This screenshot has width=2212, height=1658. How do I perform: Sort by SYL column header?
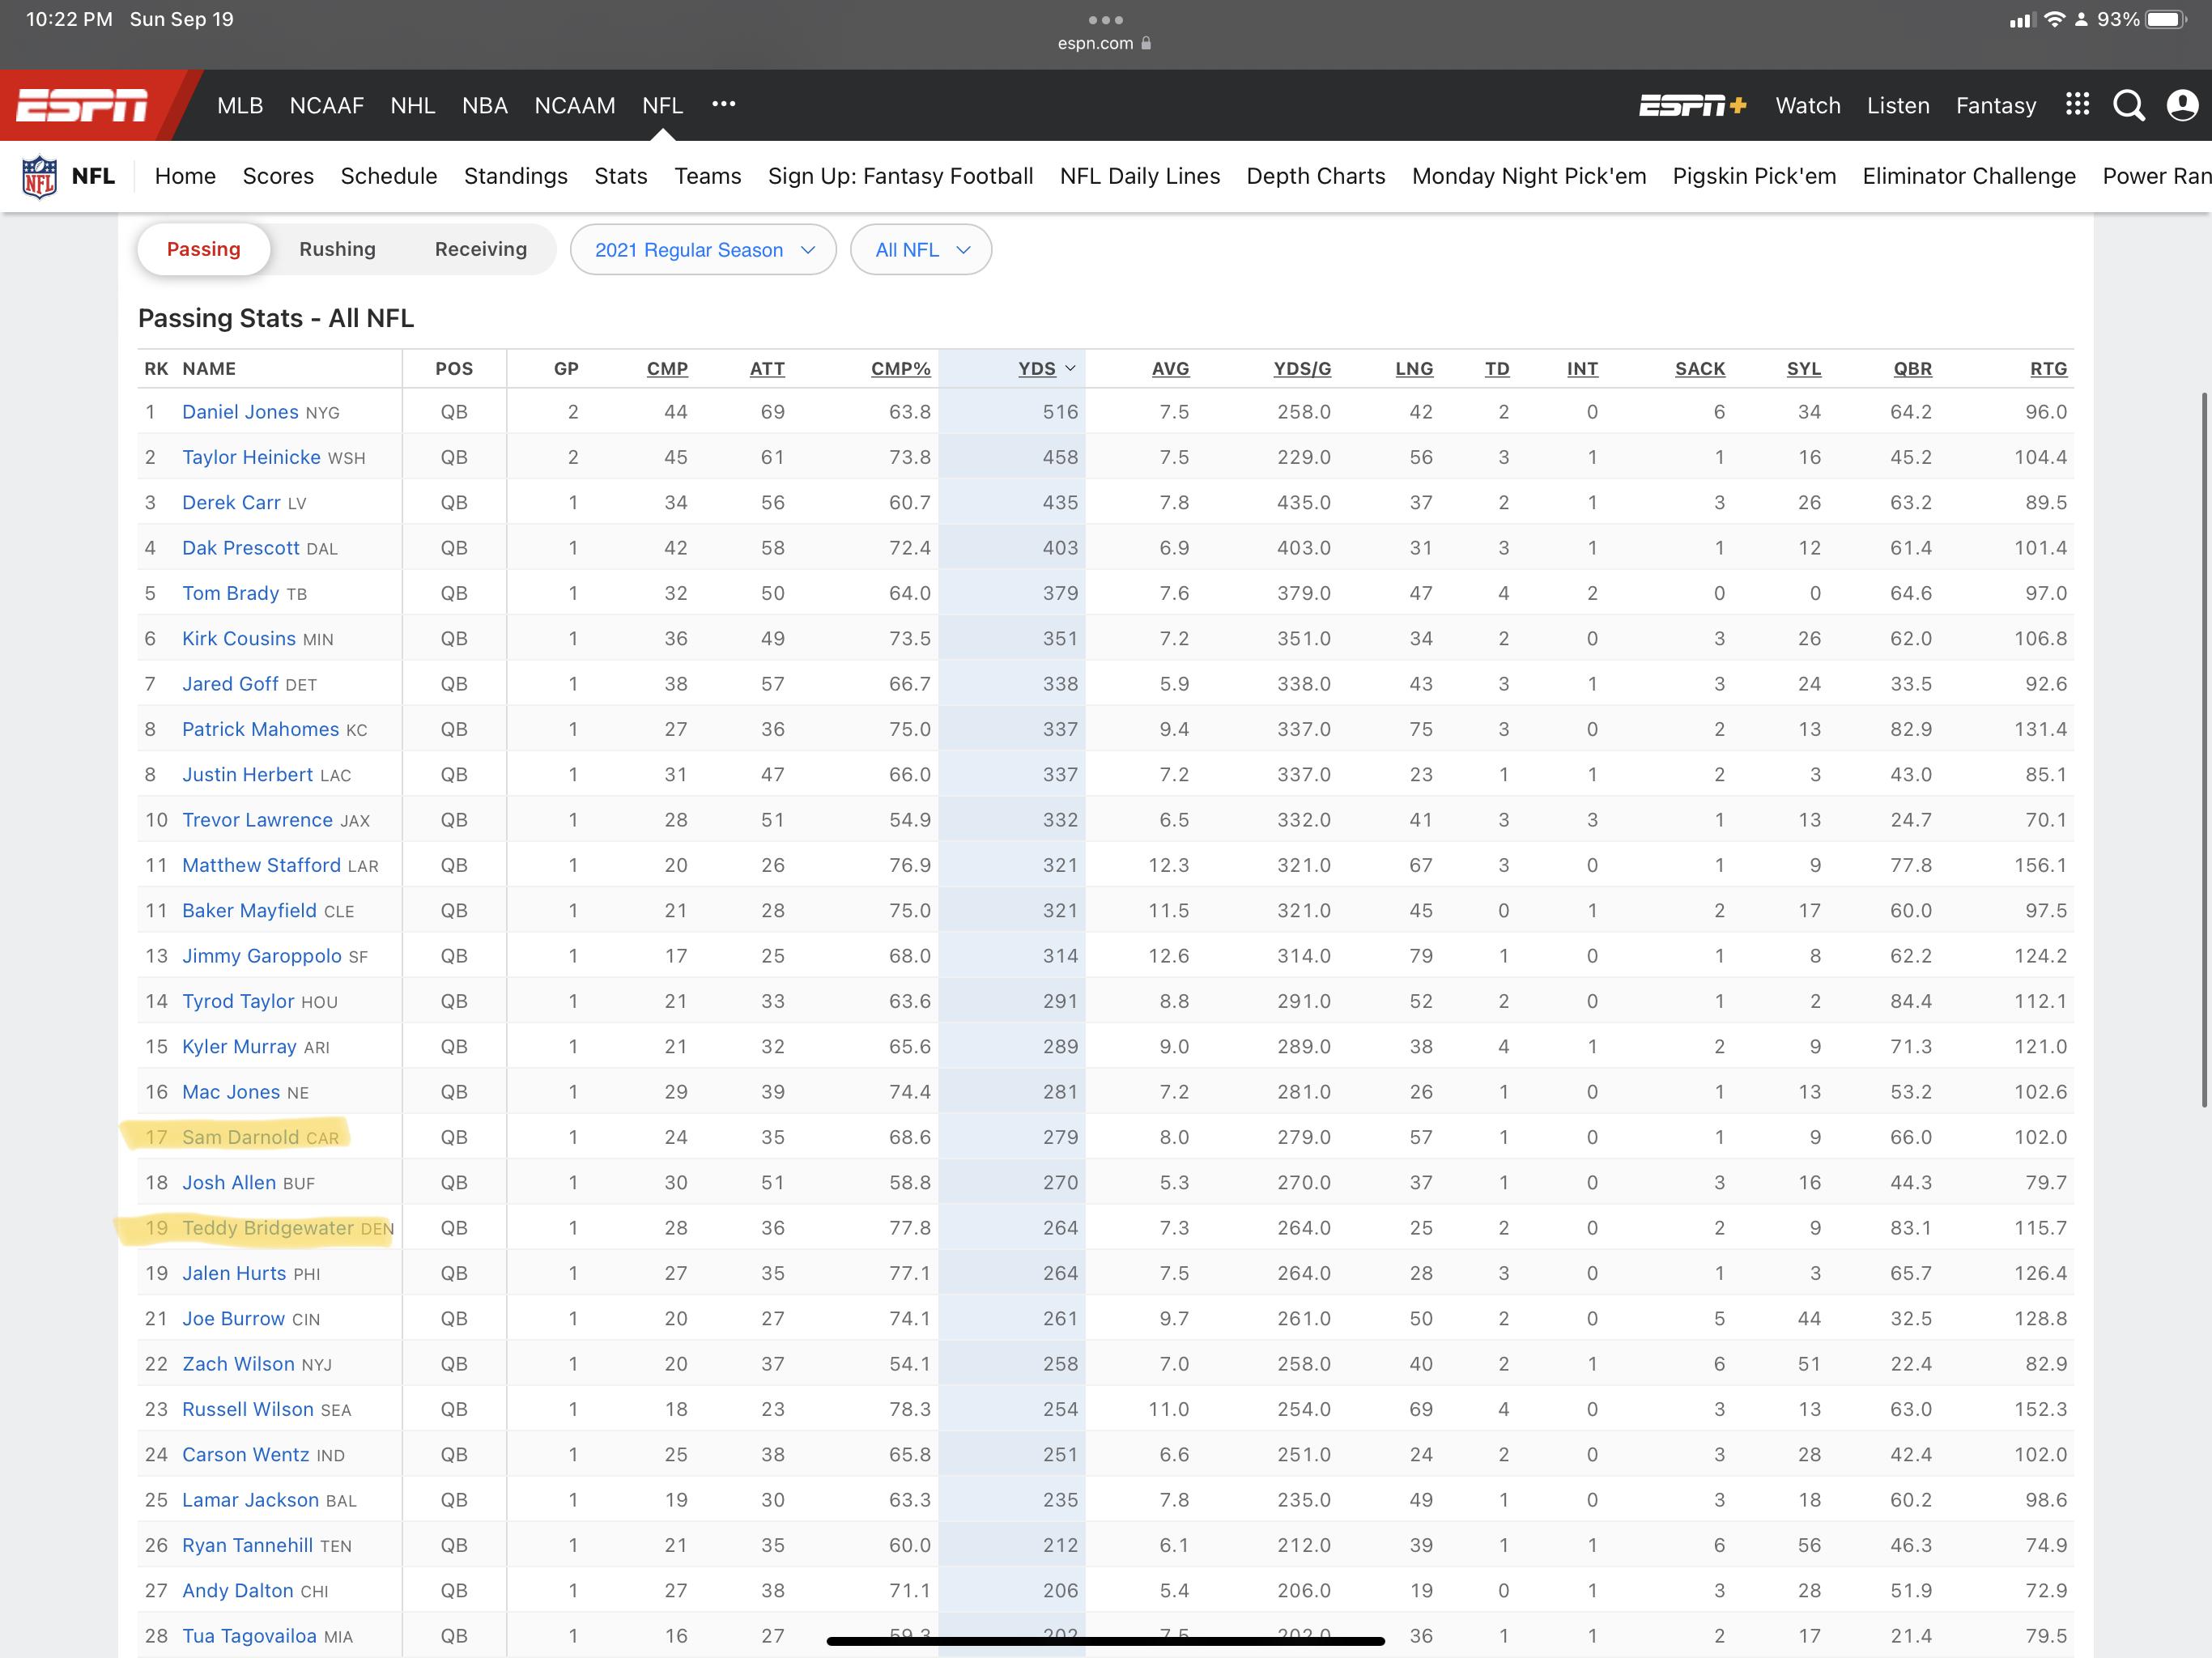pyautogui.click(x=1804, y=369)
